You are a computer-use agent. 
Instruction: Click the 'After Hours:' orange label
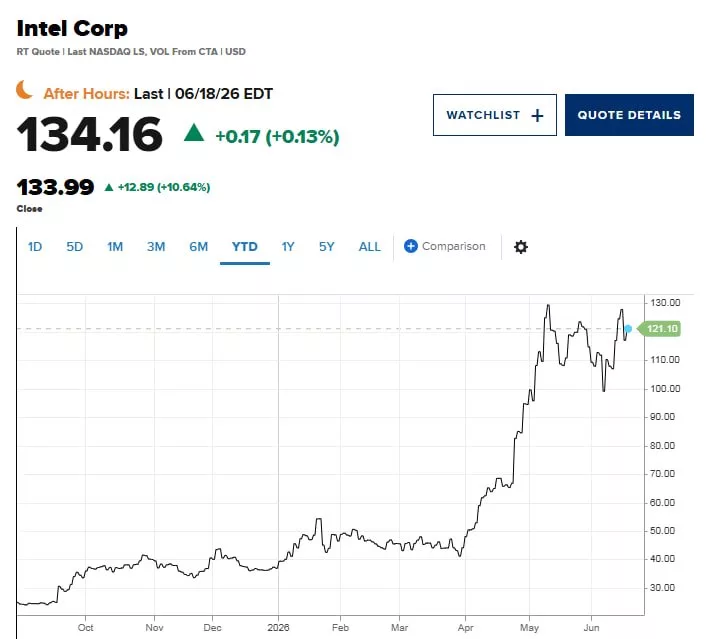tap(87, 94)
